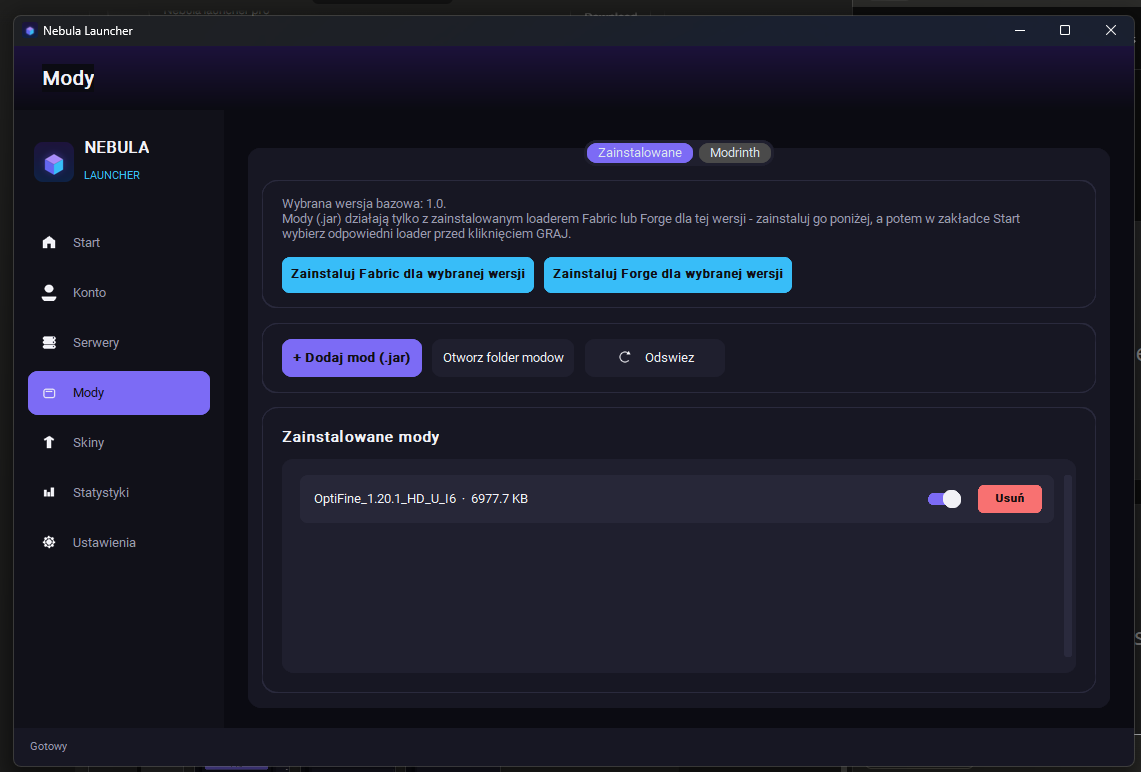Refresh list with Odswiez button text
The width and height of the screenshot is (1141, 772).
[669, 358]
